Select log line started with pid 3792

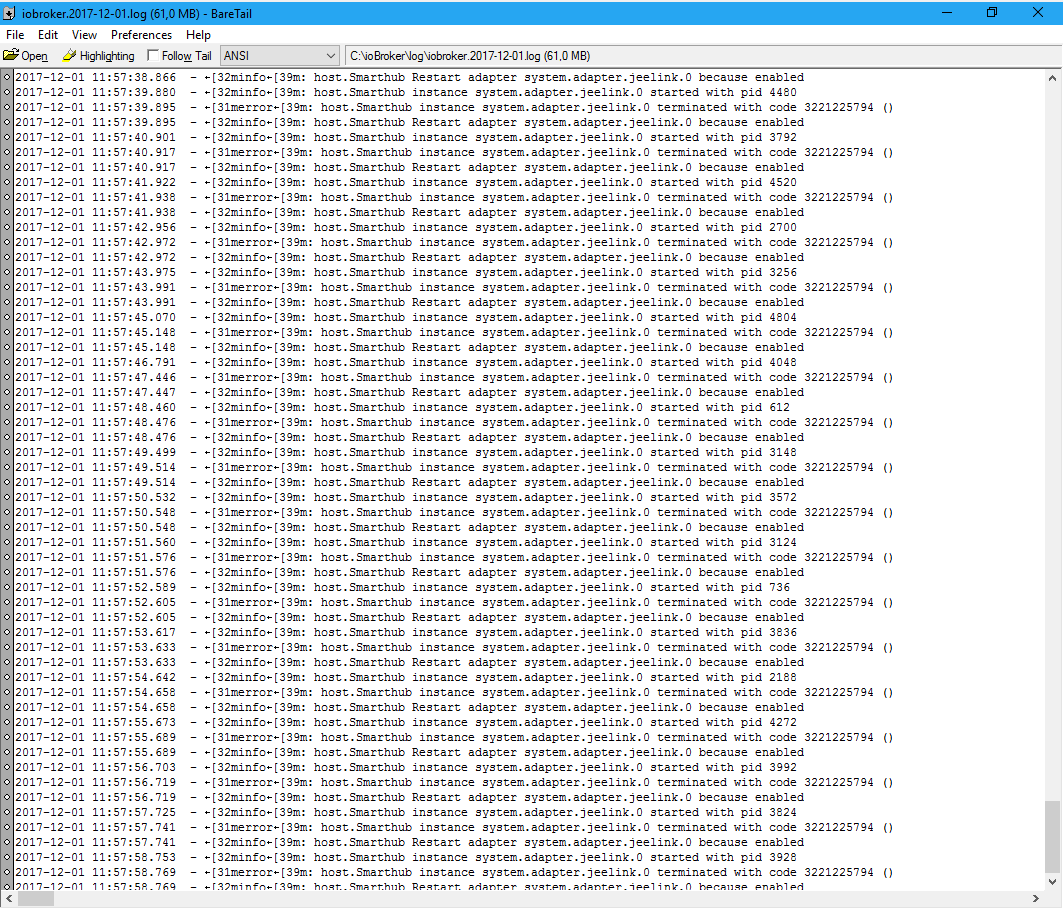(405, 137)
